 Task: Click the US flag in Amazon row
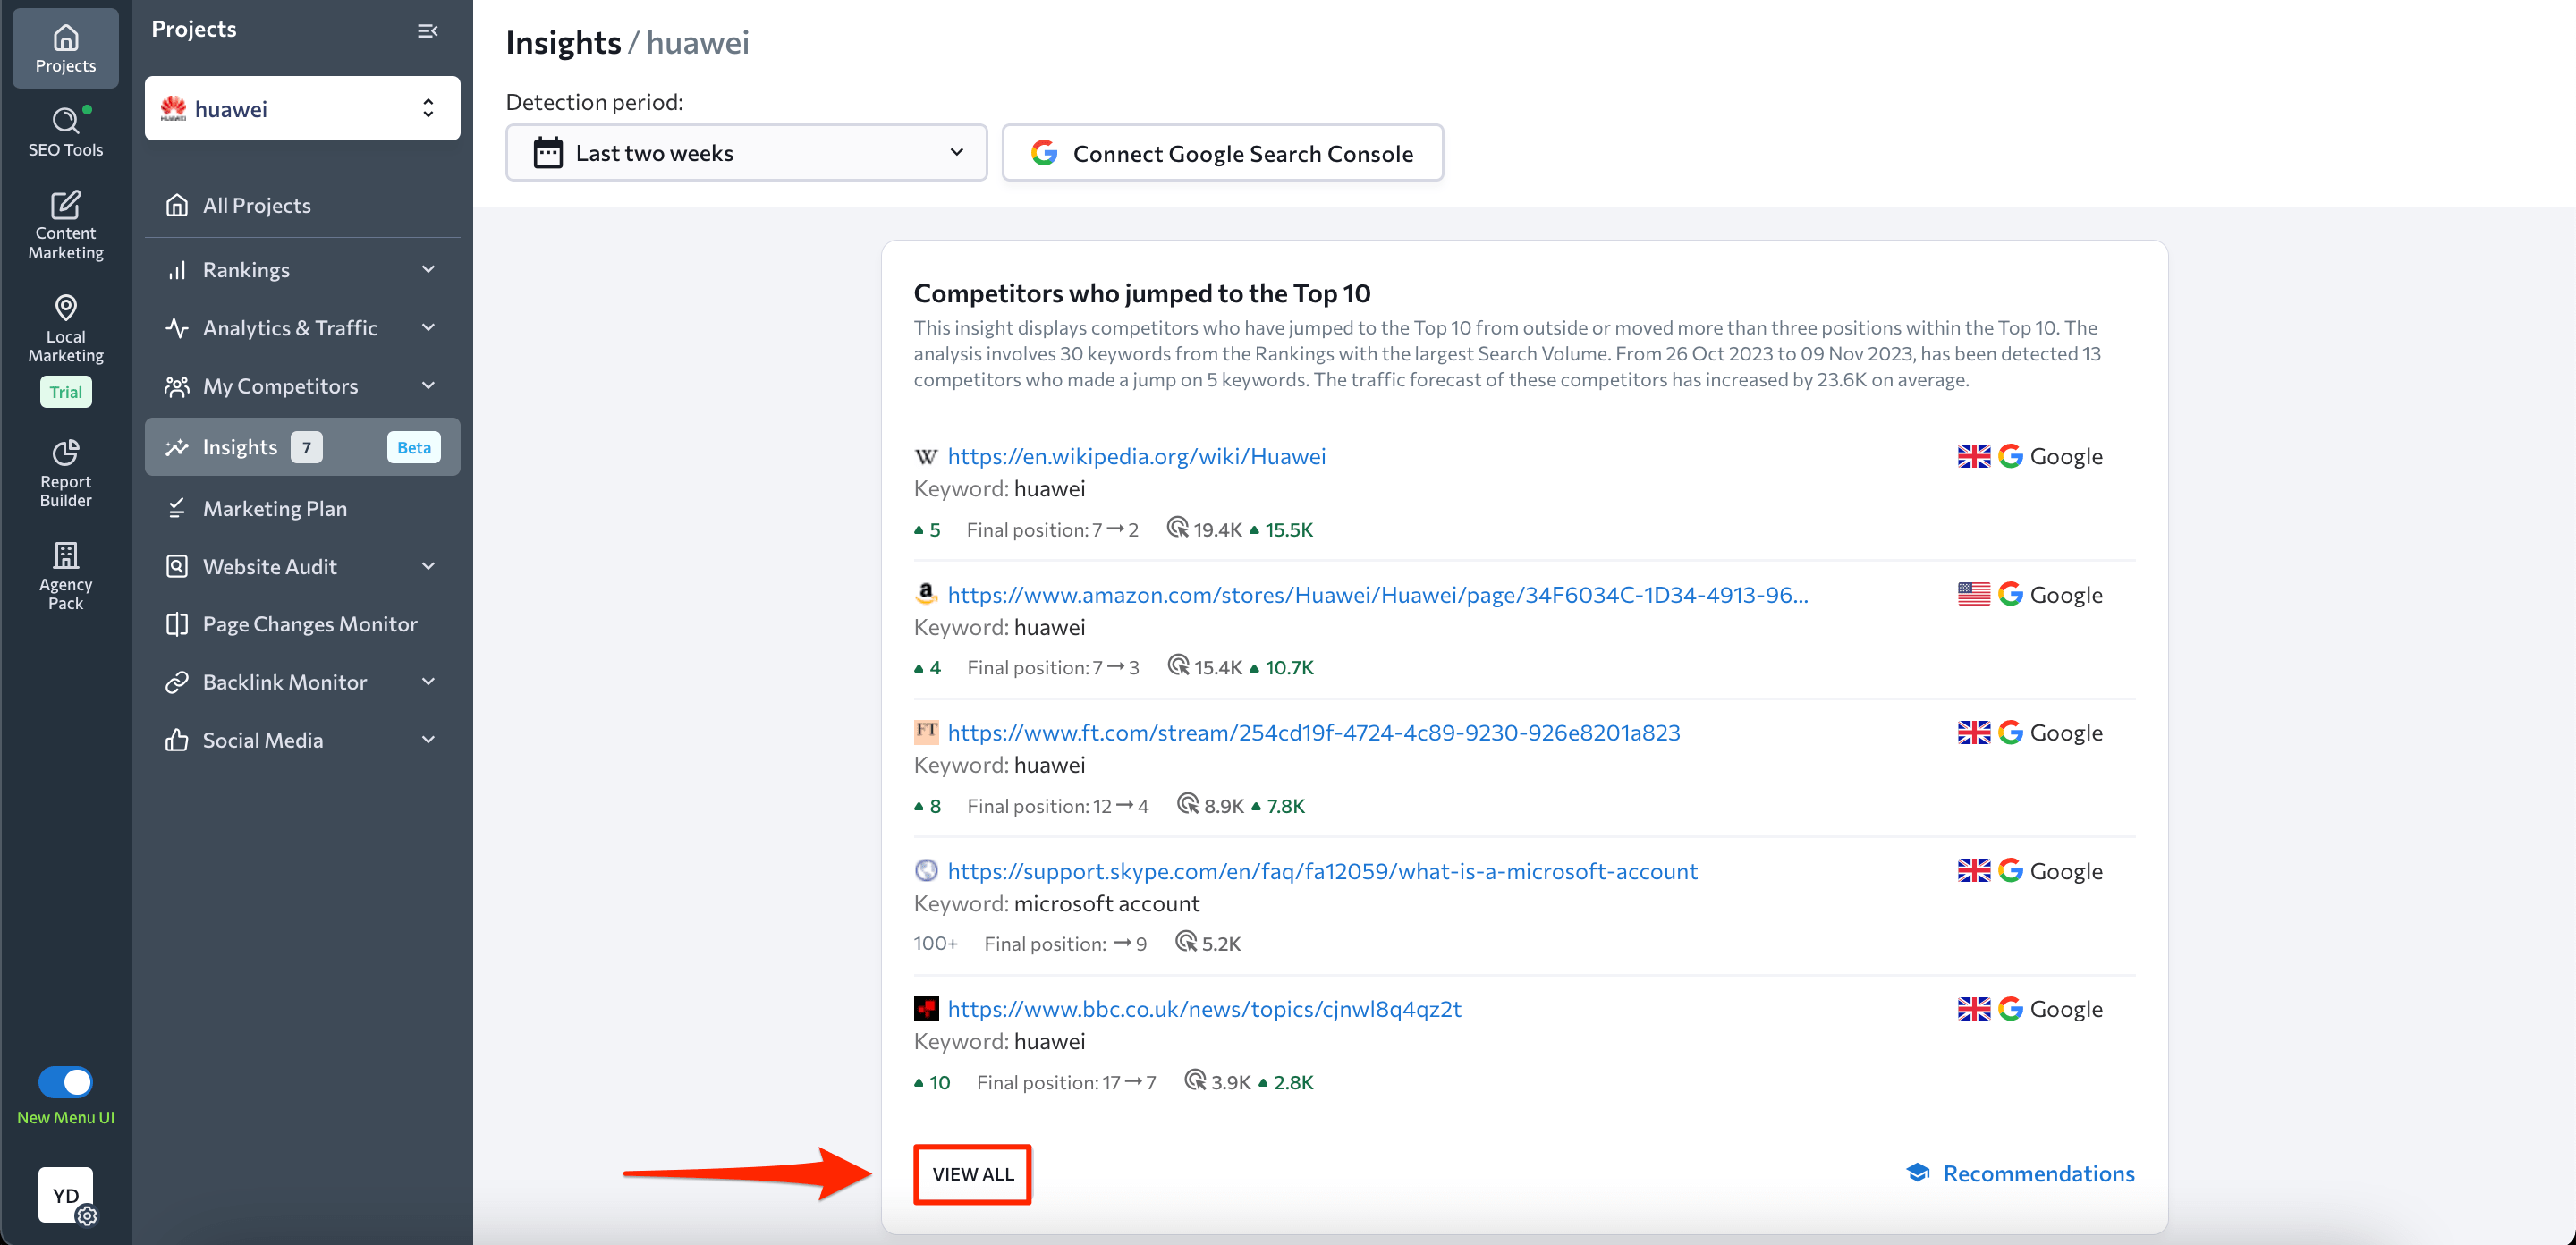(x=1973, y=594)
